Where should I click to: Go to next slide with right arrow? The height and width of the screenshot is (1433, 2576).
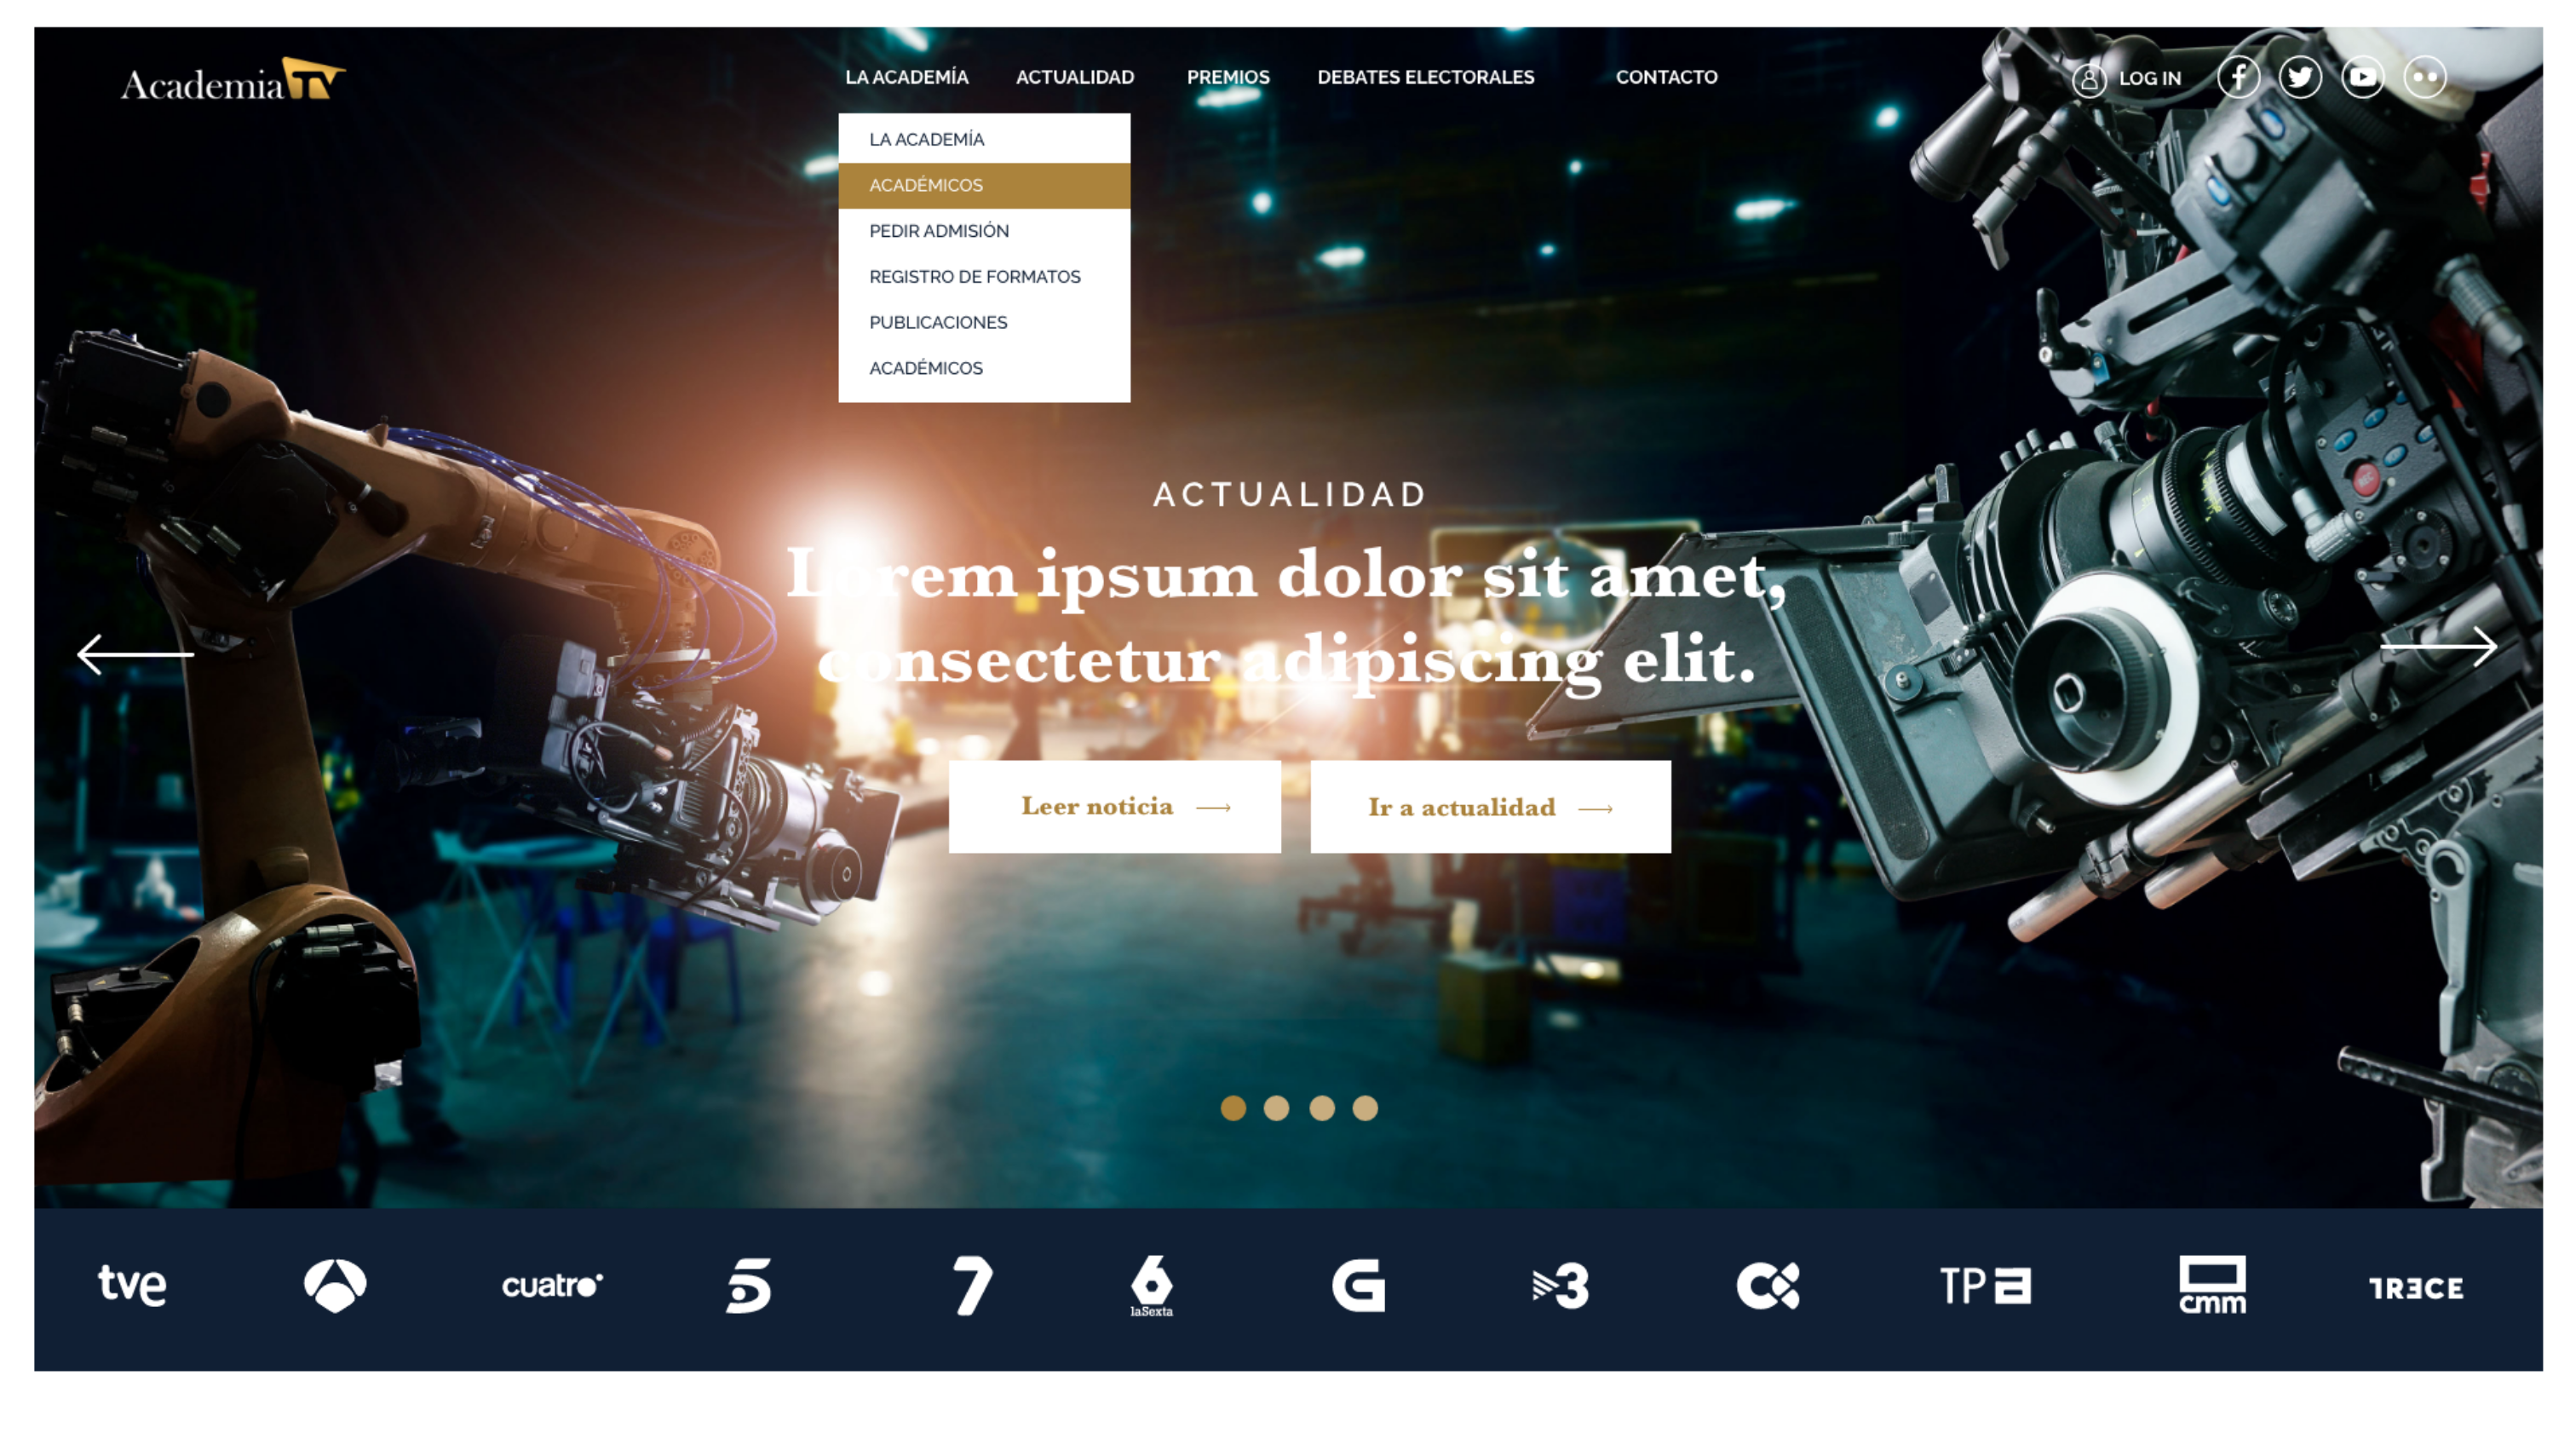click(2438, 647)
